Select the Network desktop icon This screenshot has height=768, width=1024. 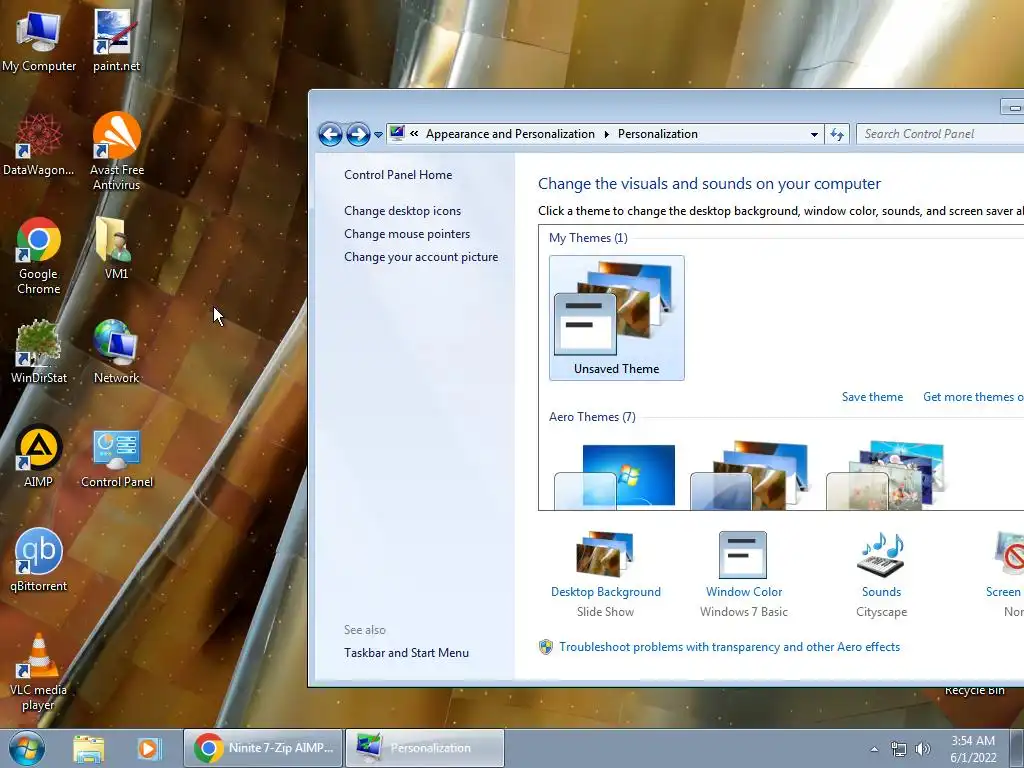tap(116, 351)
